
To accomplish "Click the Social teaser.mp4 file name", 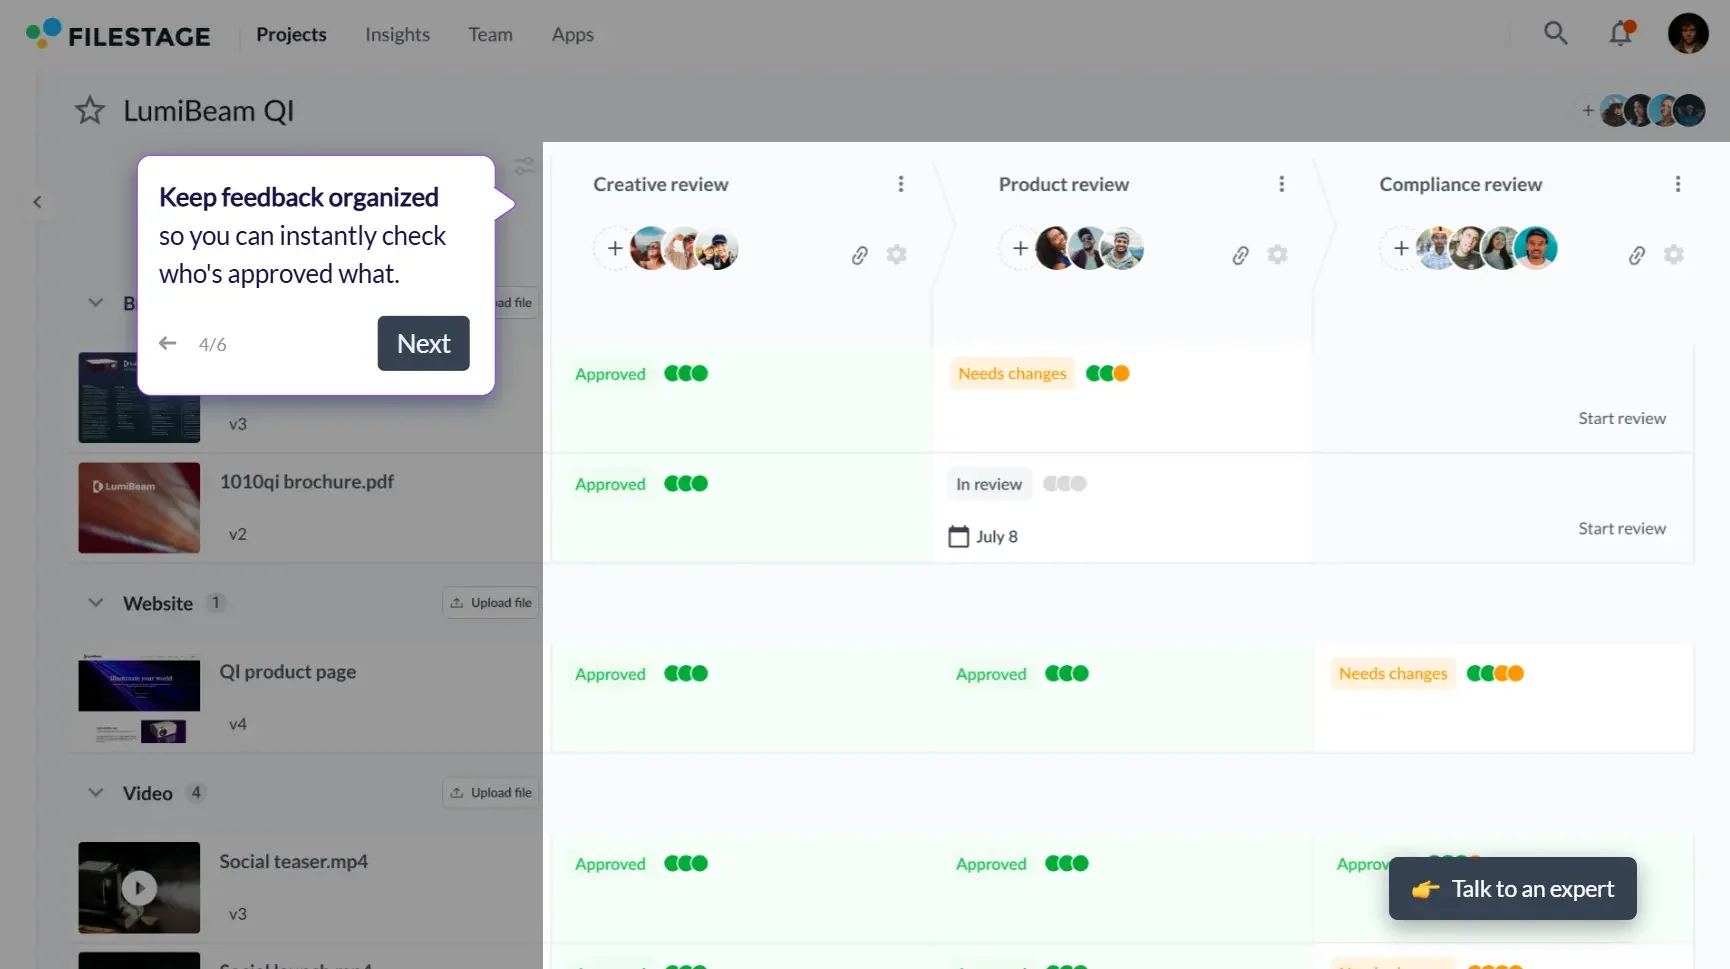I will point(294,862).
